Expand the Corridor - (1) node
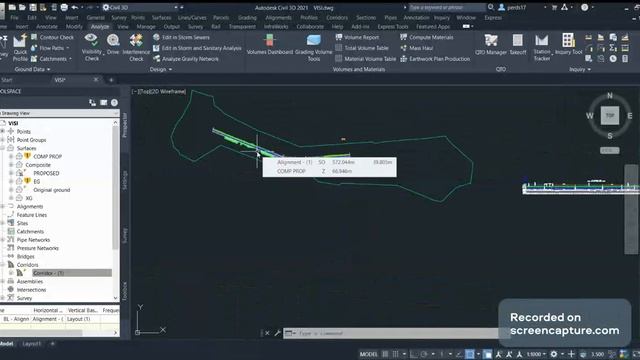 pos(11,273)
